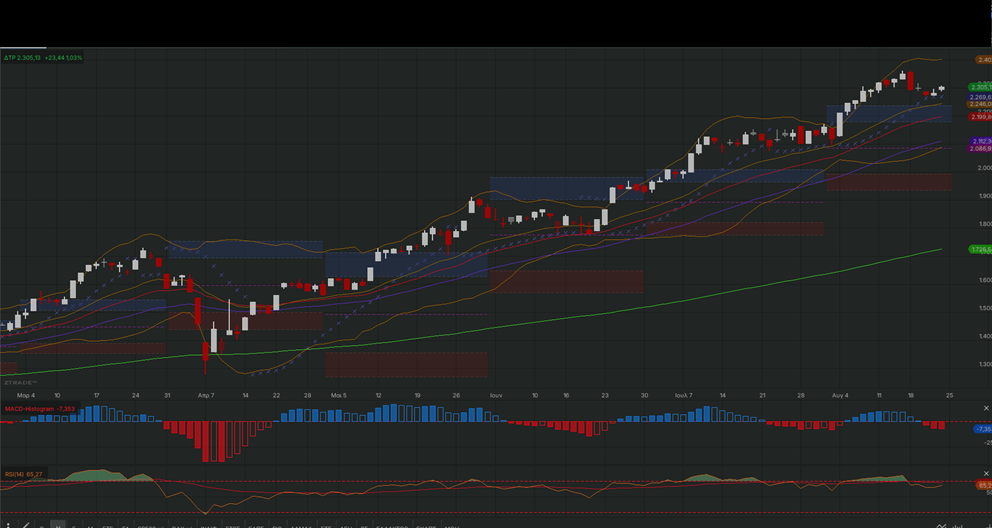The height and width of the screenshot is (528, 992).
Task: Click the Ιουν date label
Action: [496, 395]
